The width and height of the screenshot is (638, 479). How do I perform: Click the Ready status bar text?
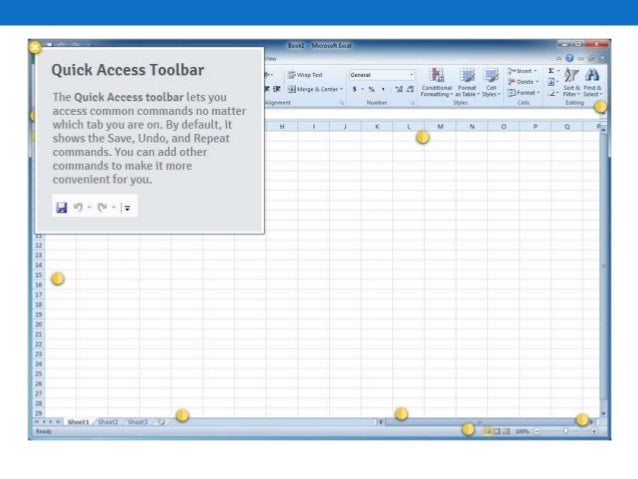coord(44,431)
